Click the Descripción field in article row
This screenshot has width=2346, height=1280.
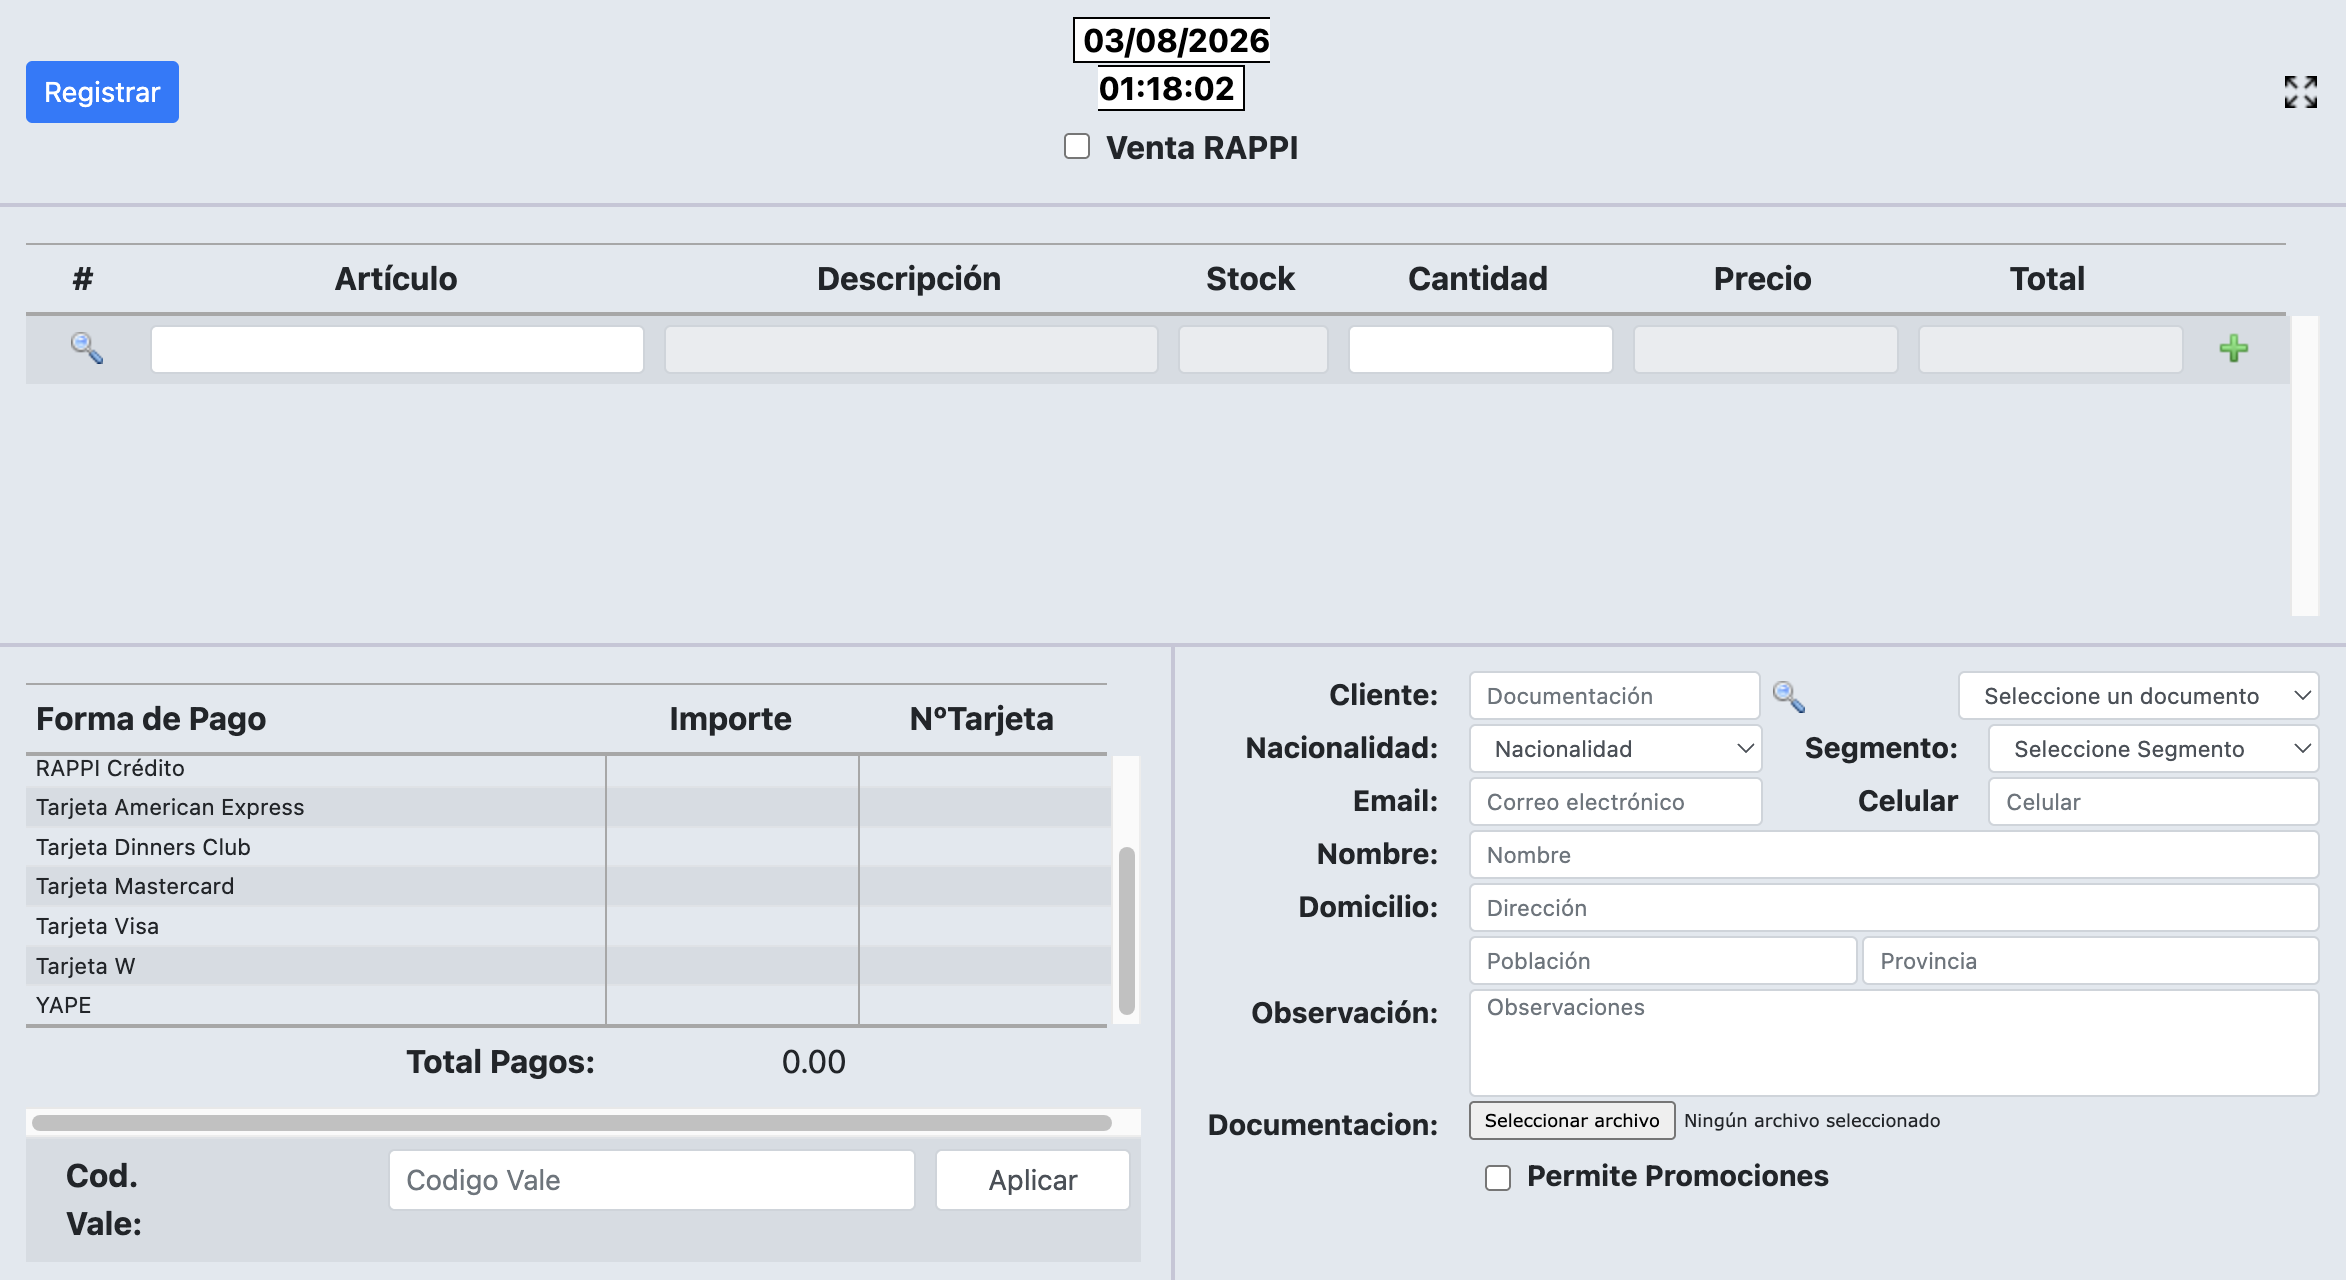[x=911, y=349]
